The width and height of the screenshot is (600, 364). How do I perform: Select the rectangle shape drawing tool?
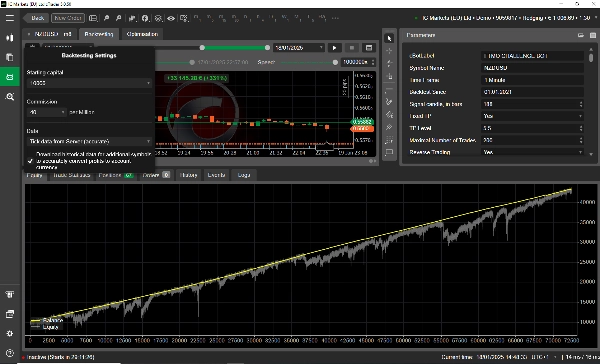pos(389,152)
